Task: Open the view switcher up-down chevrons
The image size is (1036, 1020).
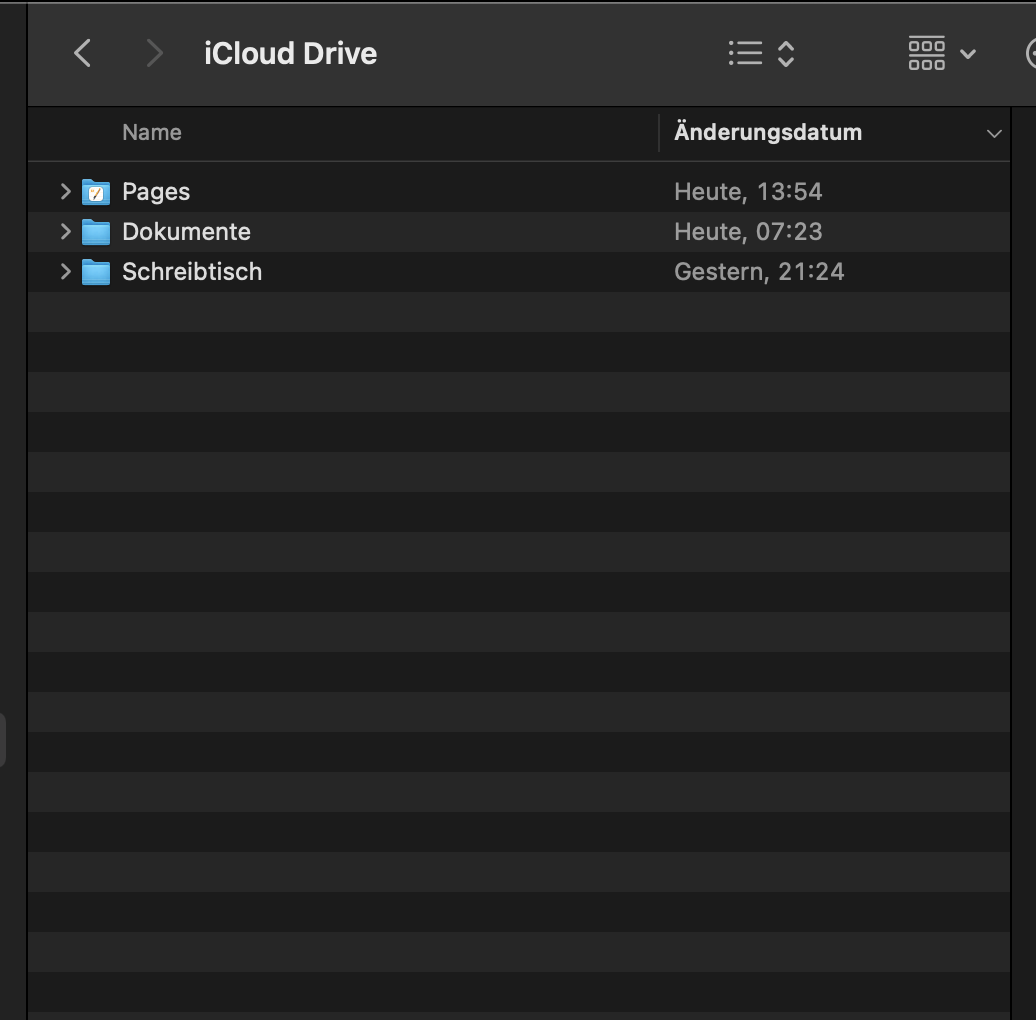Action: click(x=786, y=53)
